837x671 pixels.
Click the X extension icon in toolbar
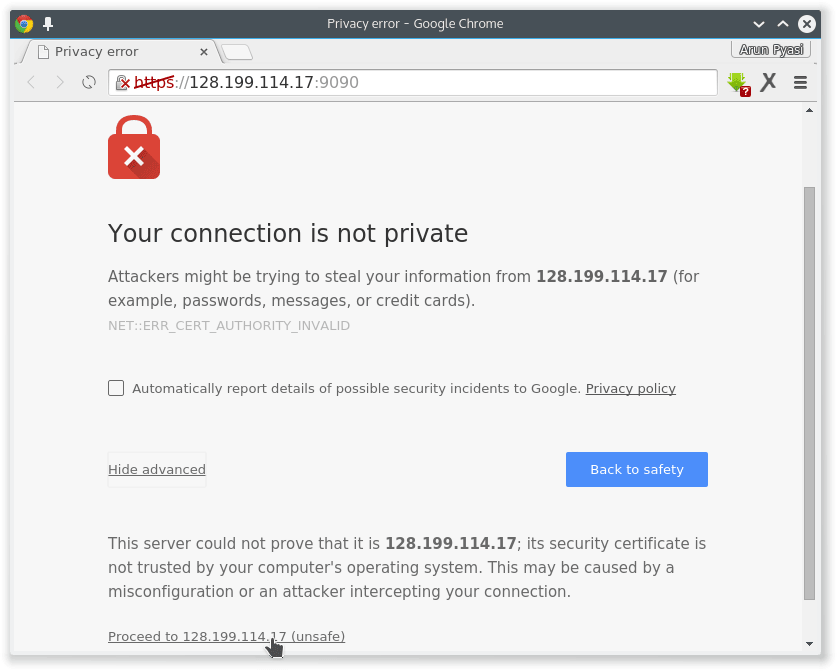(768, 82)
